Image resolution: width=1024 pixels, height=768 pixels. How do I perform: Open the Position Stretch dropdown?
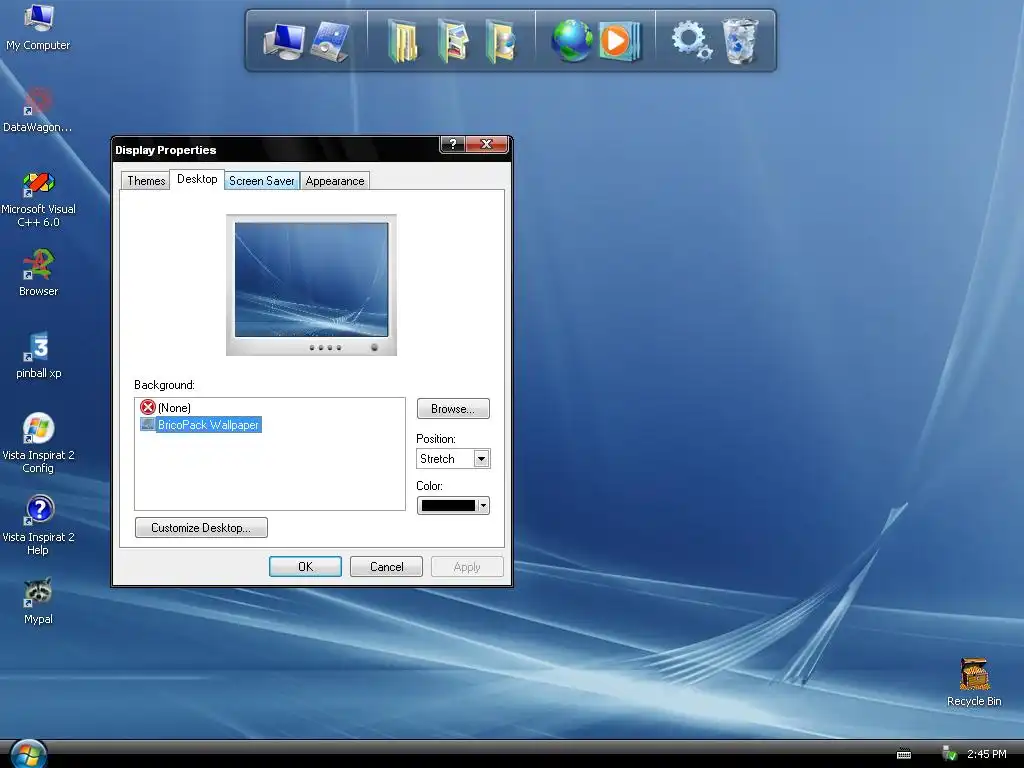453,458
